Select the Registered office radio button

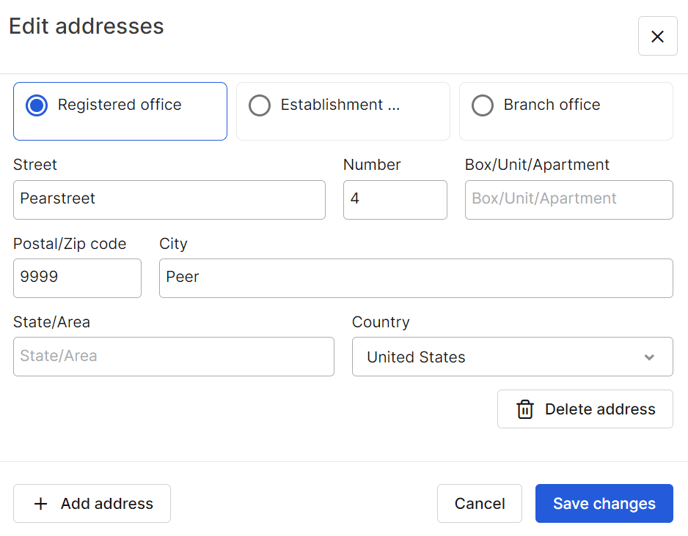click(36, 105)
